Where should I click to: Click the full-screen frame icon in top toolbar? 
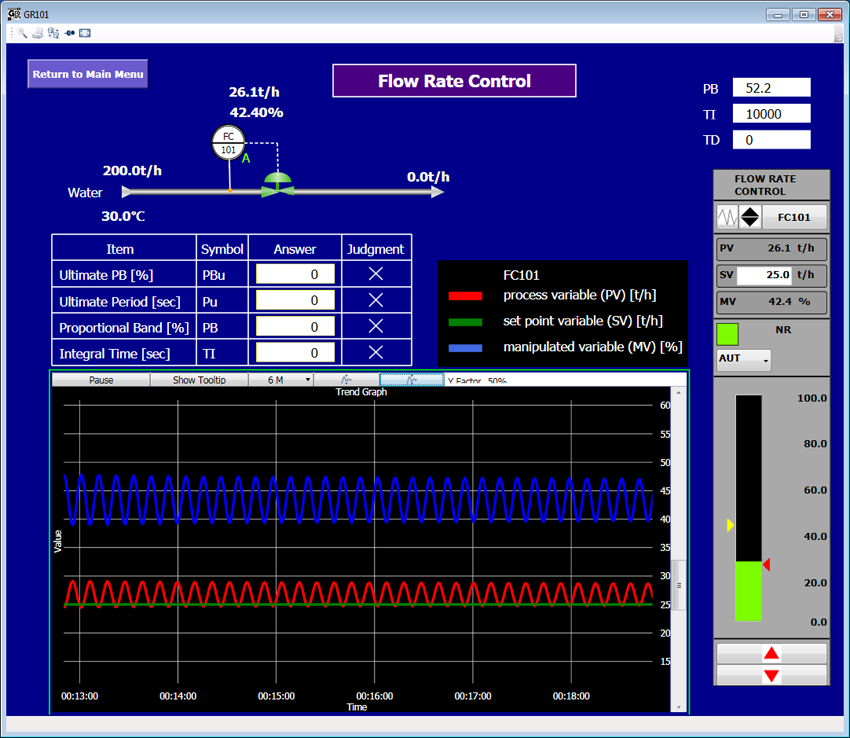pos(85,33)
